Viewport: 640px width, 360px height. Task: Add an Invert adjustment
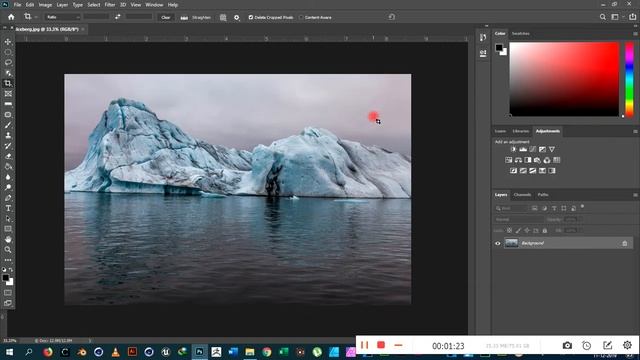pyautogui.click(x=513, y=171)
